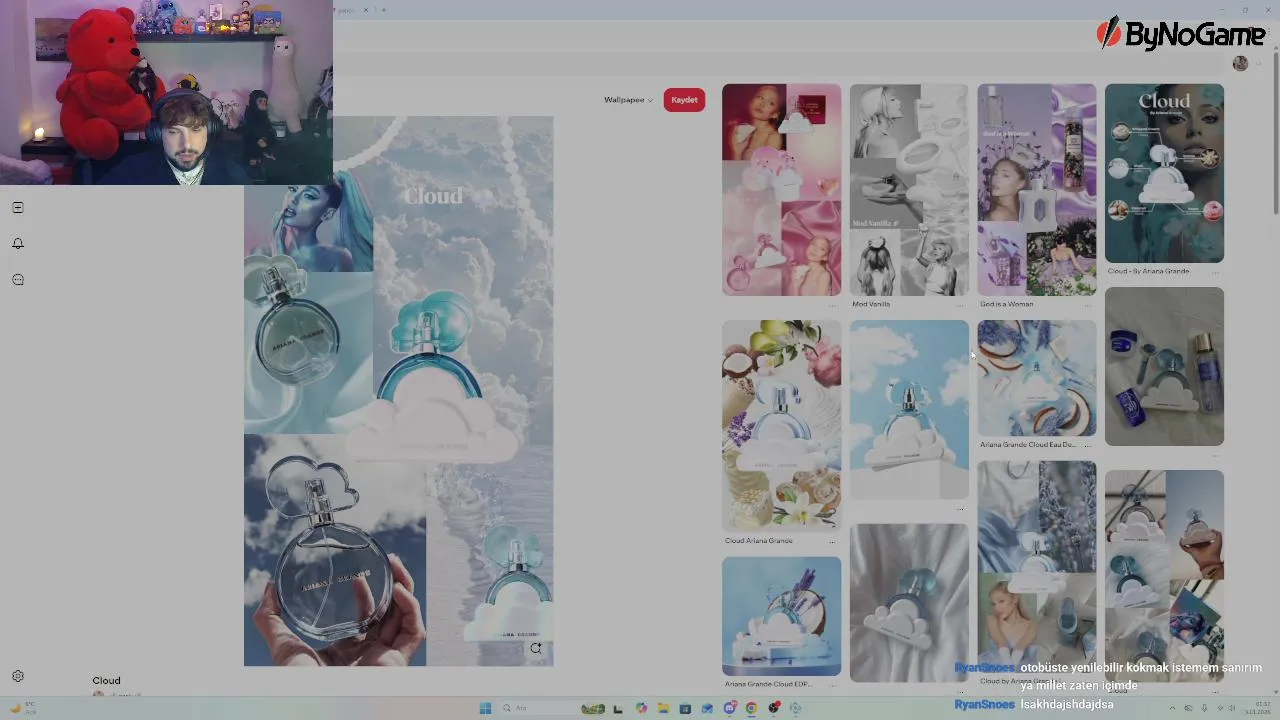Open more options for Ariana Grande Cloud Eau De pin
This screenshot has height=720, width=1280.
coord(1088,444)
